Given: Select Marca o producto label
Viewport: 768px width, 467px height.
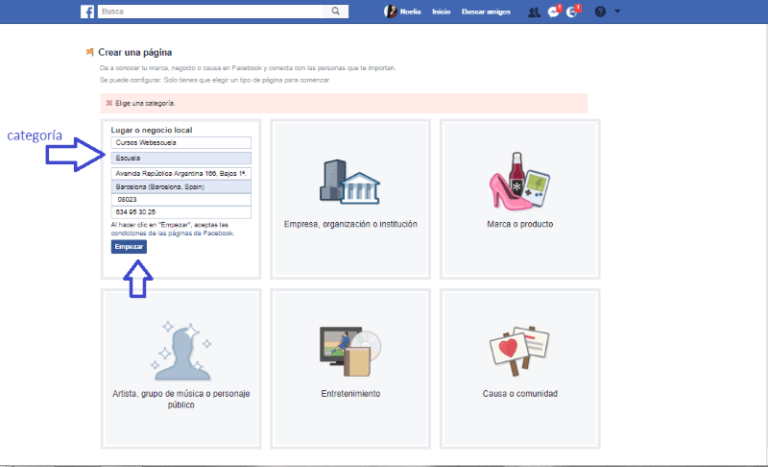Looking at the screenshot, I should click(520, 224).
